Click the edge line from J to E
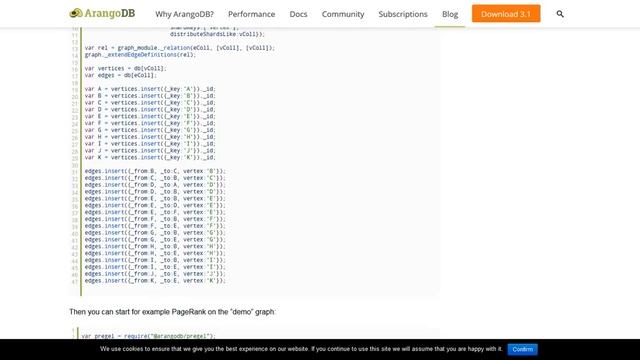 pyautogui.click(x=155, y=274)
